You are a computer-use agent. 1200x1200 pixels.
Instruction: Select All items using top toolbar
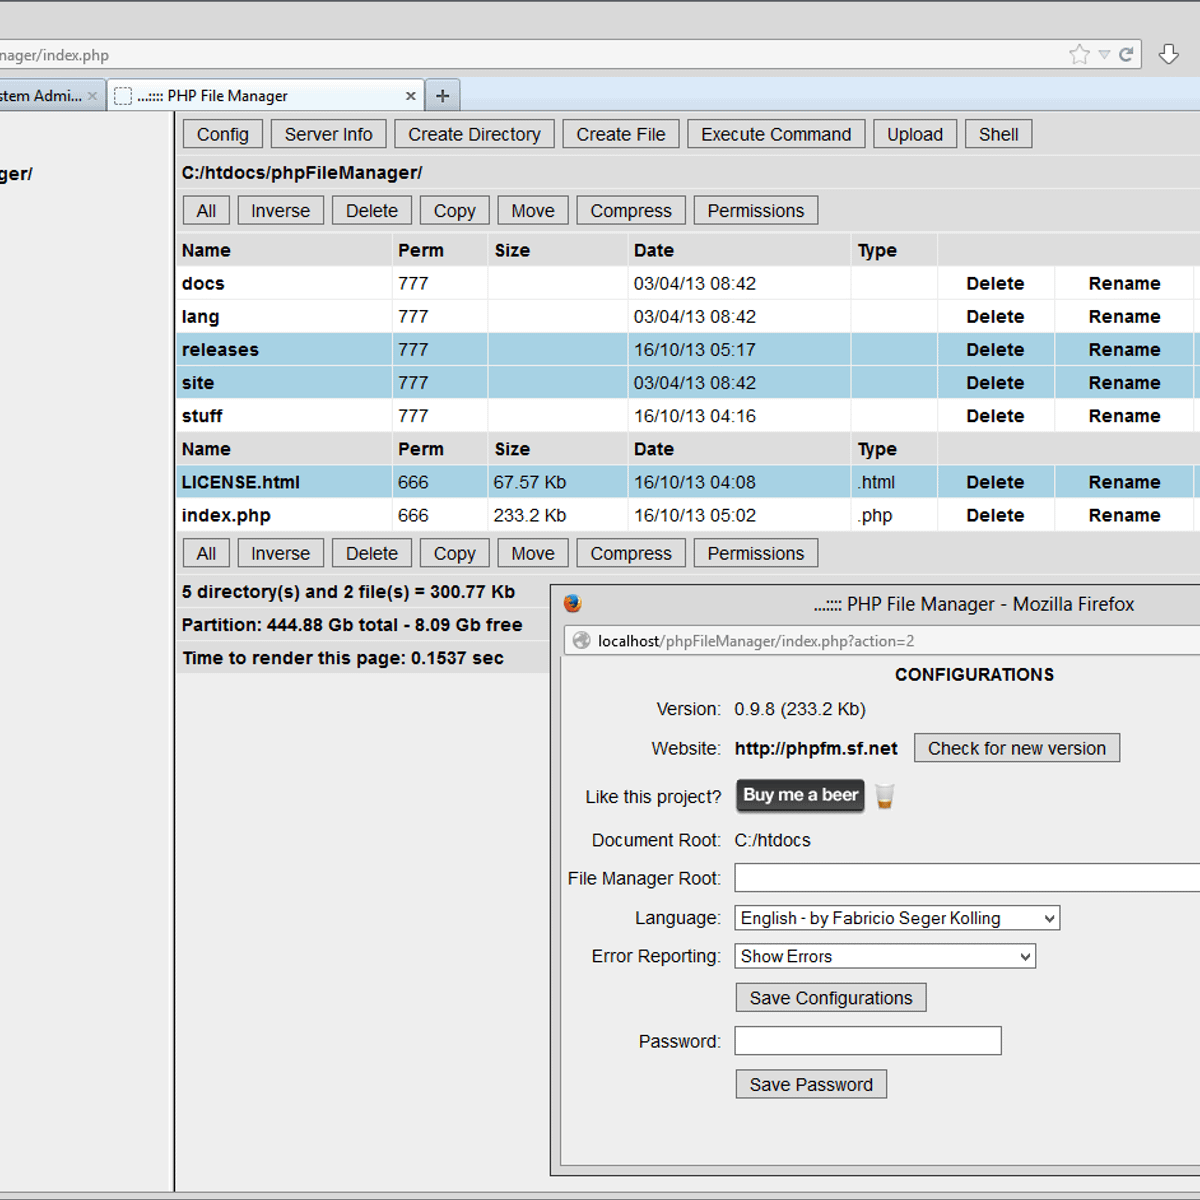click(206, 211)
